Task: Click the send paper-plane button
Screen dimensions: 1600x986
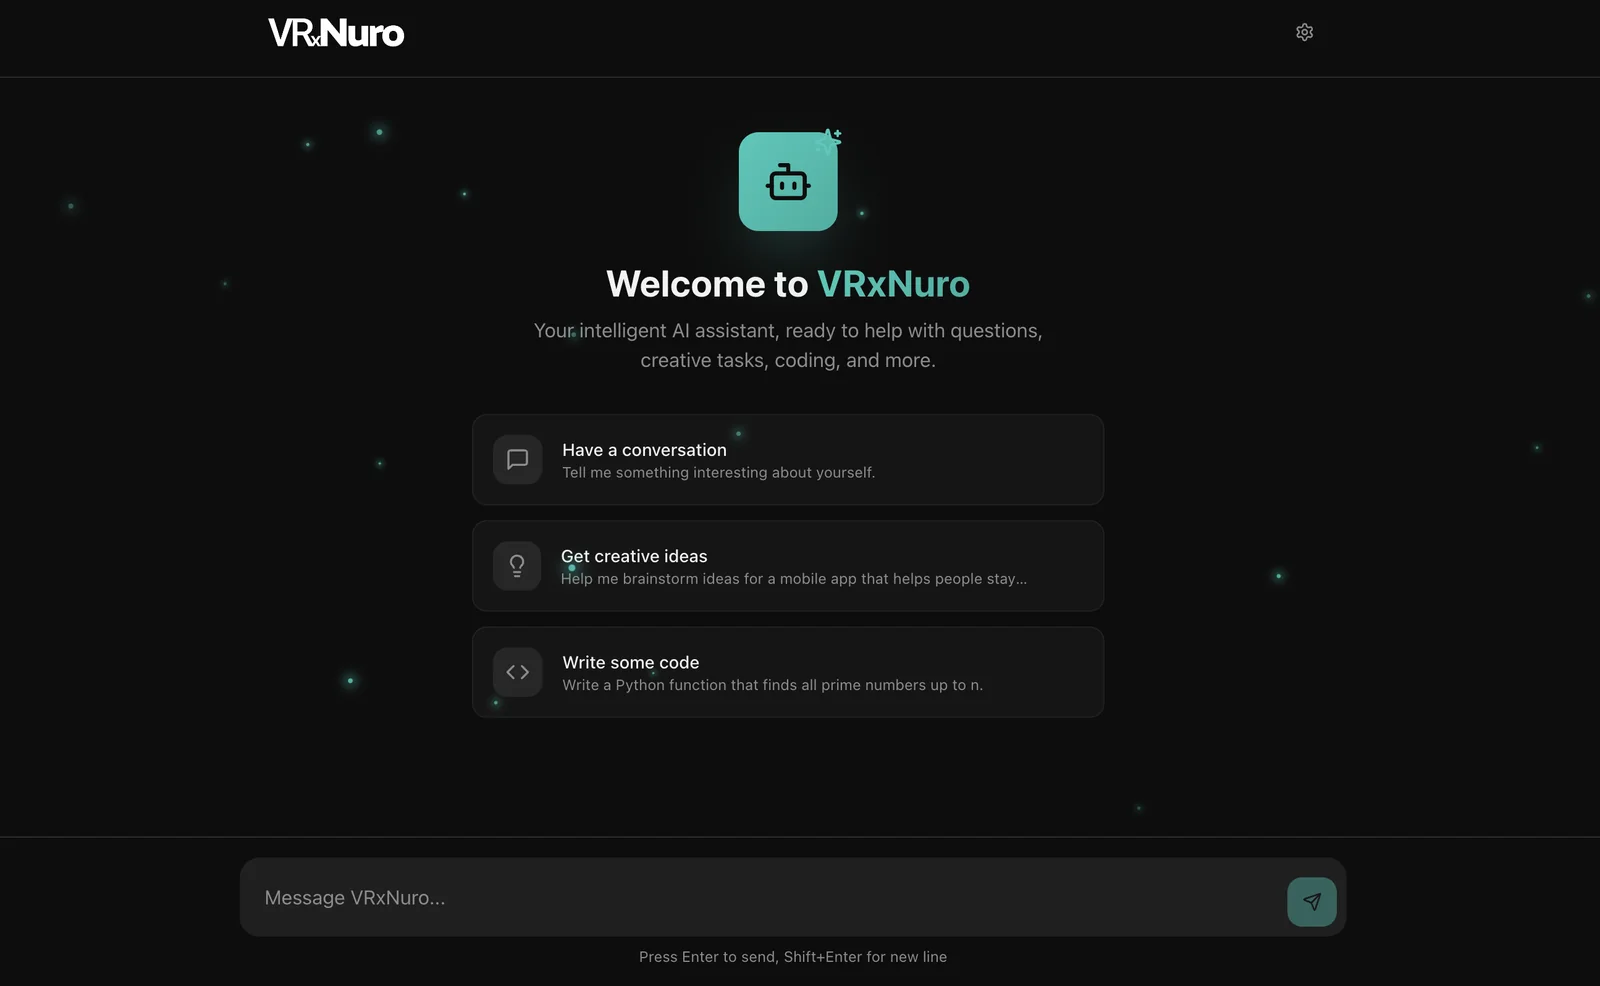Action: [1312, 902]
